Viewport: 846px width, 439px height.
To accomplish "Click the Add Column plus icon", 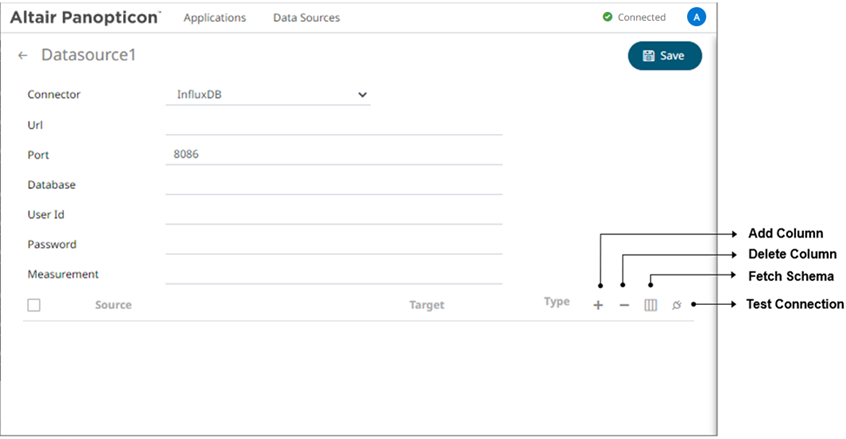I will [x=598, y=305].
